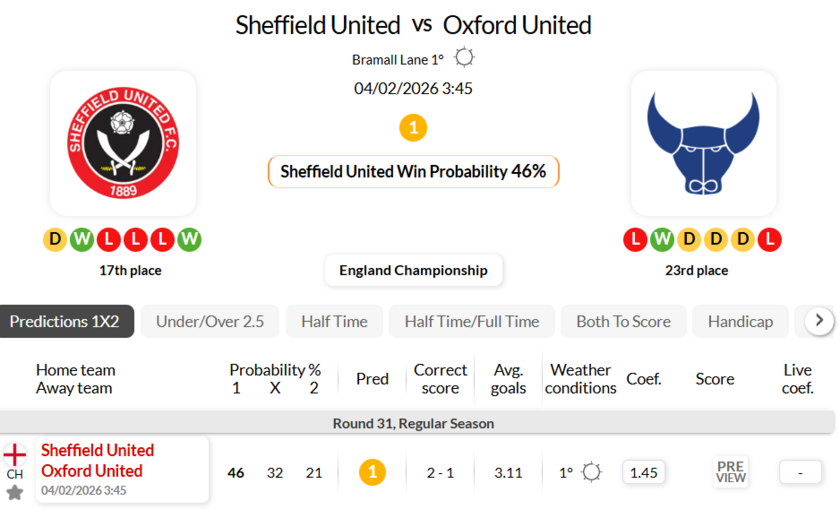Viewport: 840px width, 518px height.
Task: Open the Sheffield United vs Oxford United match link
Action: (97, 461)
